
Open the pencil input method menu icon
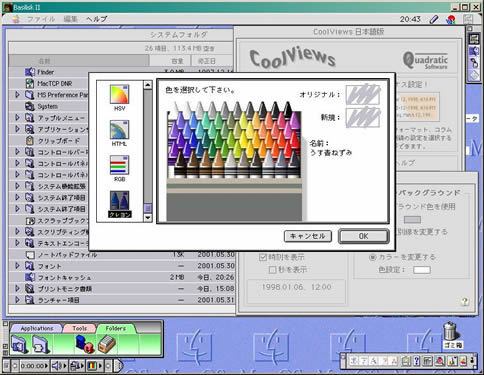434,19
